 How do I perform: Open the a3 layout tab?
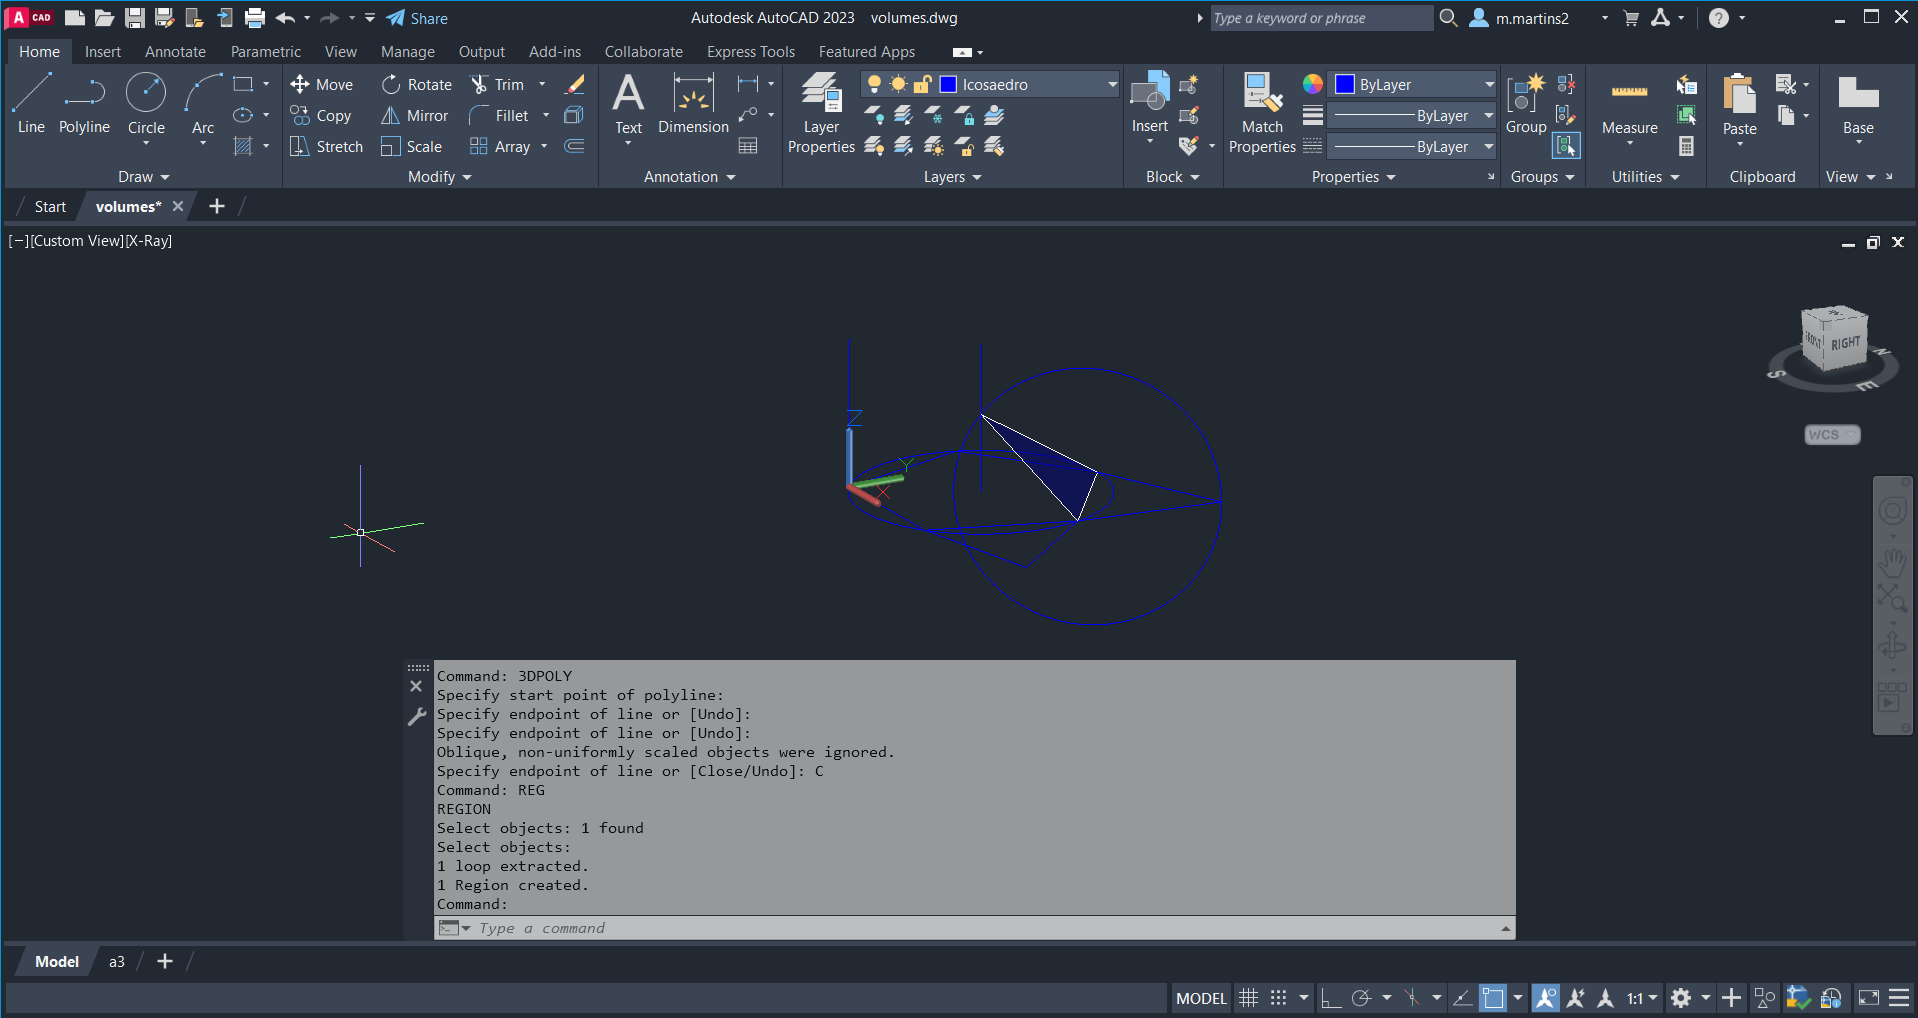(117, 962)
